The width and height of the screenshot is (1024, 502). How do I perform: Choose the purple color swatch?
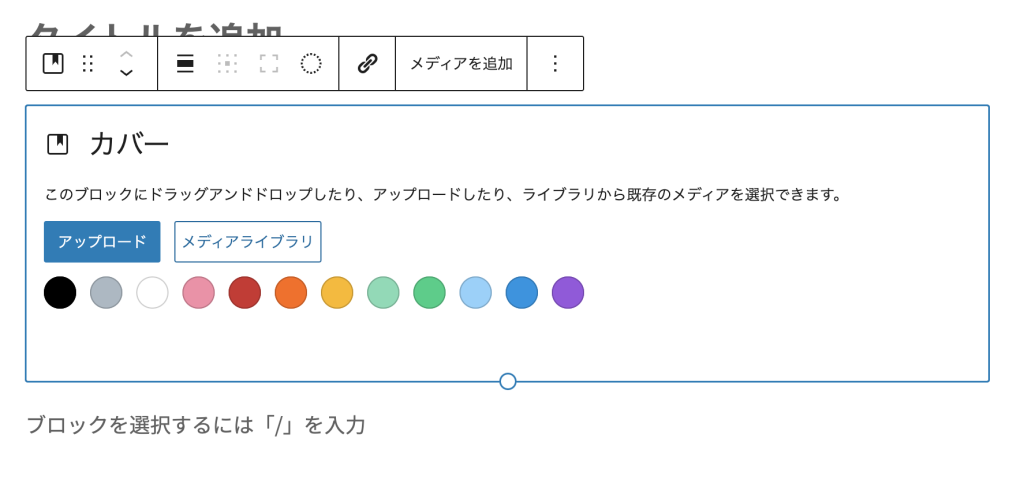(x=568, y=293)
